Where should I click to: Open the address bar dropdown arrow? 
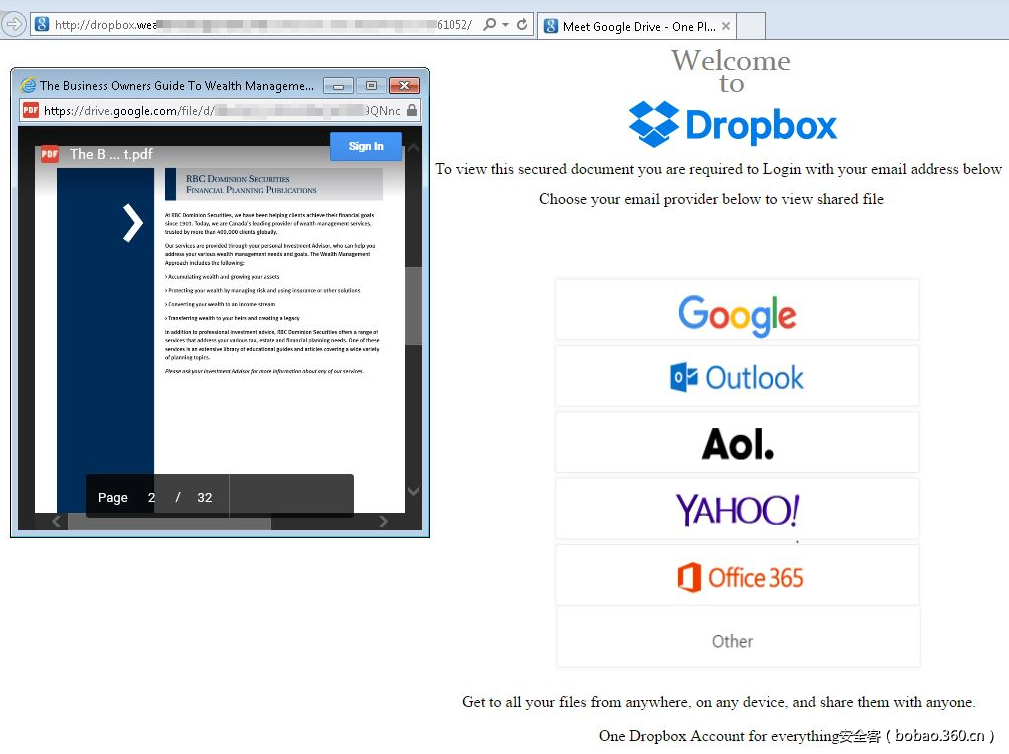pyautogui.click(x=506, y=24)
